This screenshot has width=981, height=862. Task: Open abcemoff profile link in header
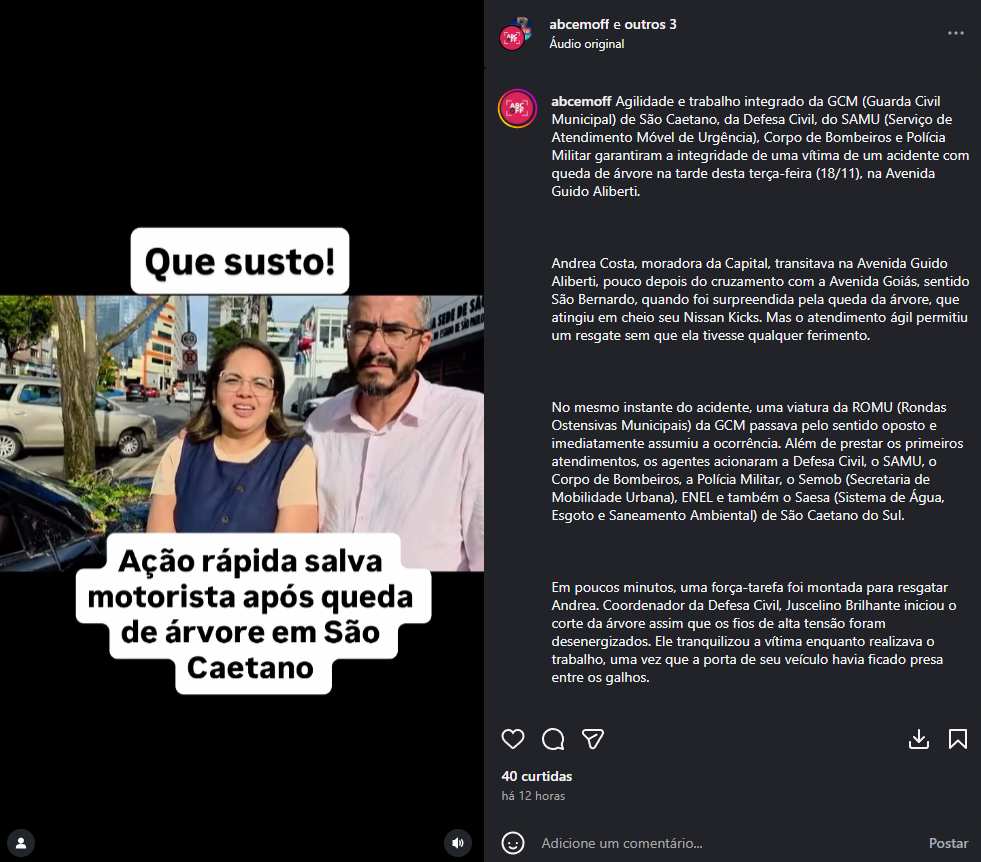(x=579, y=24)
